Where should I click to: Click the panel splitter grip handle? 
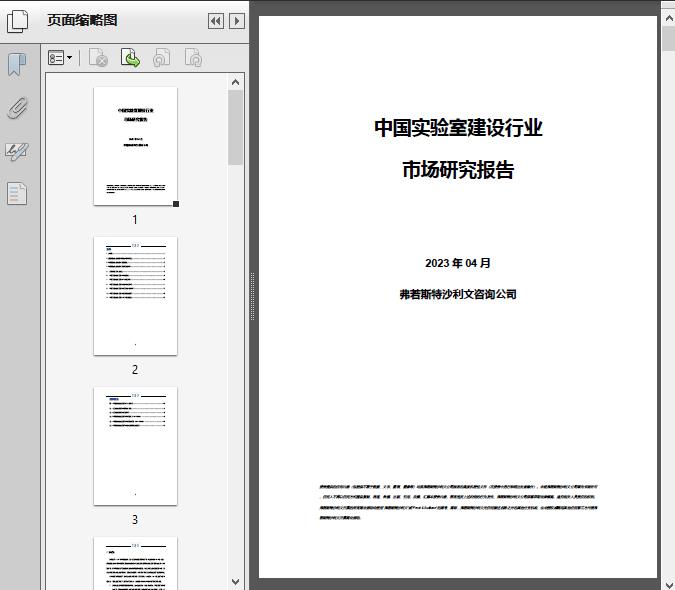click(253, 297)
